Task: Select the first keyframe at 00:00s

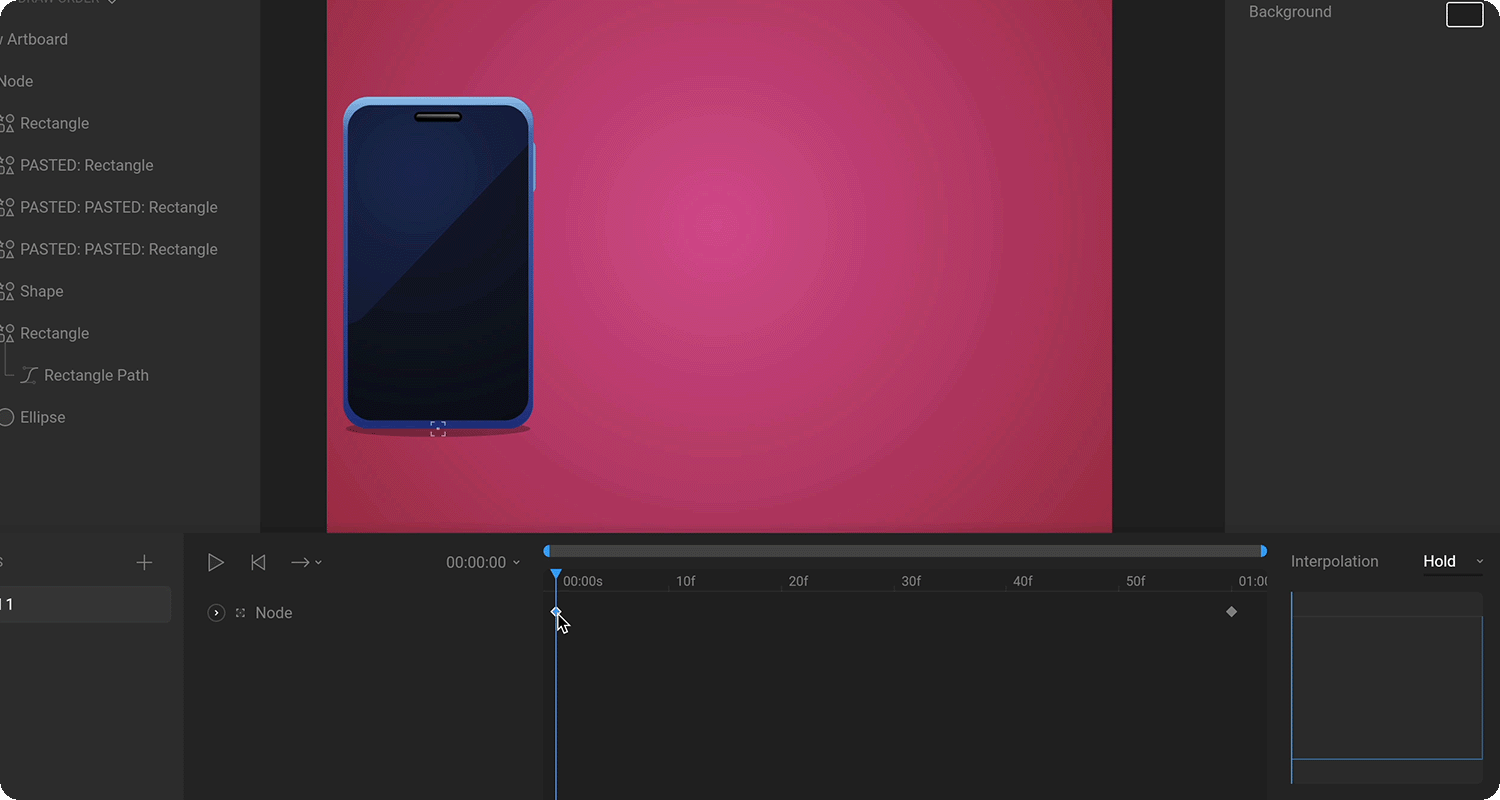Action: tap(556, 612)
